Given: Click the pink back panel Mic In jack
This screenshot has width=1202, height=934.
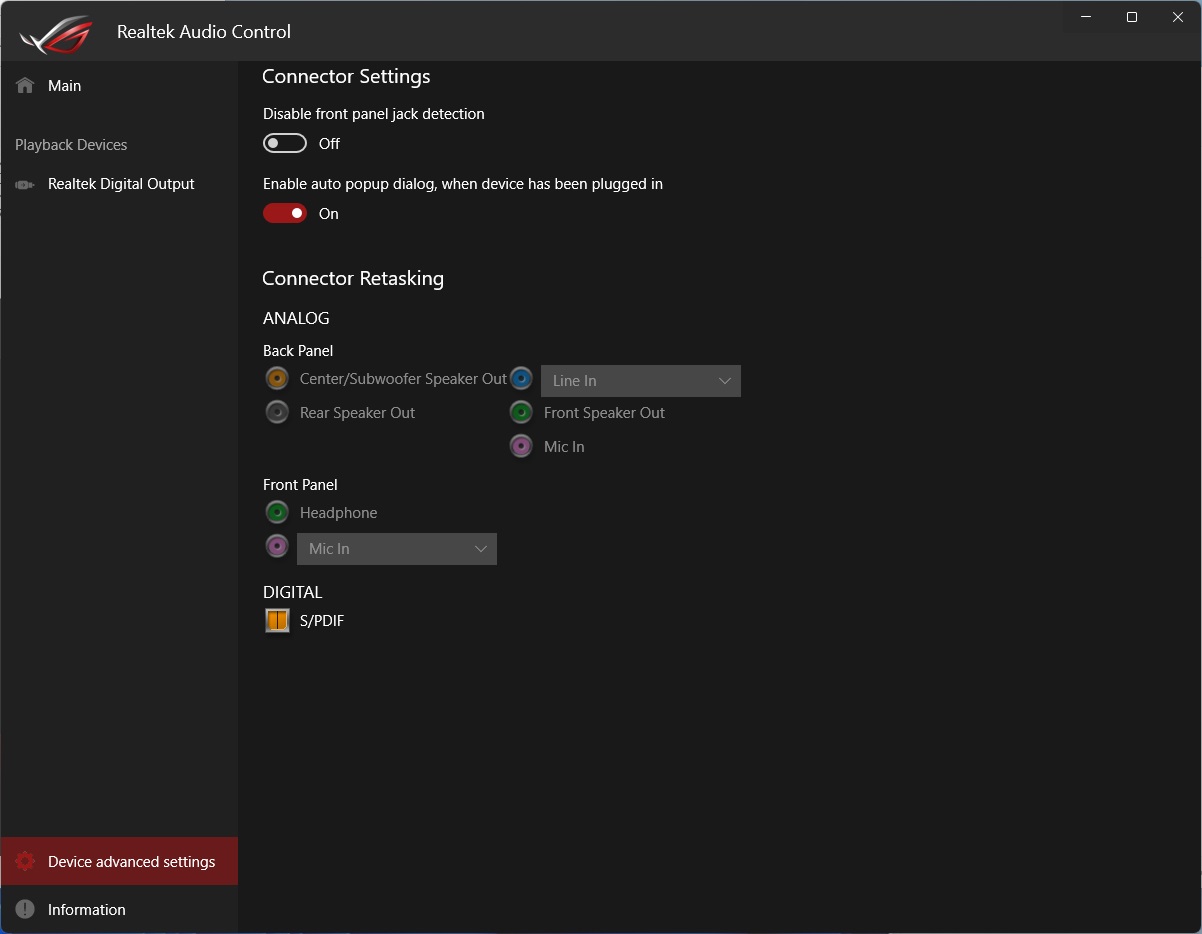Looking at the screenshot, I should (521, 446).
